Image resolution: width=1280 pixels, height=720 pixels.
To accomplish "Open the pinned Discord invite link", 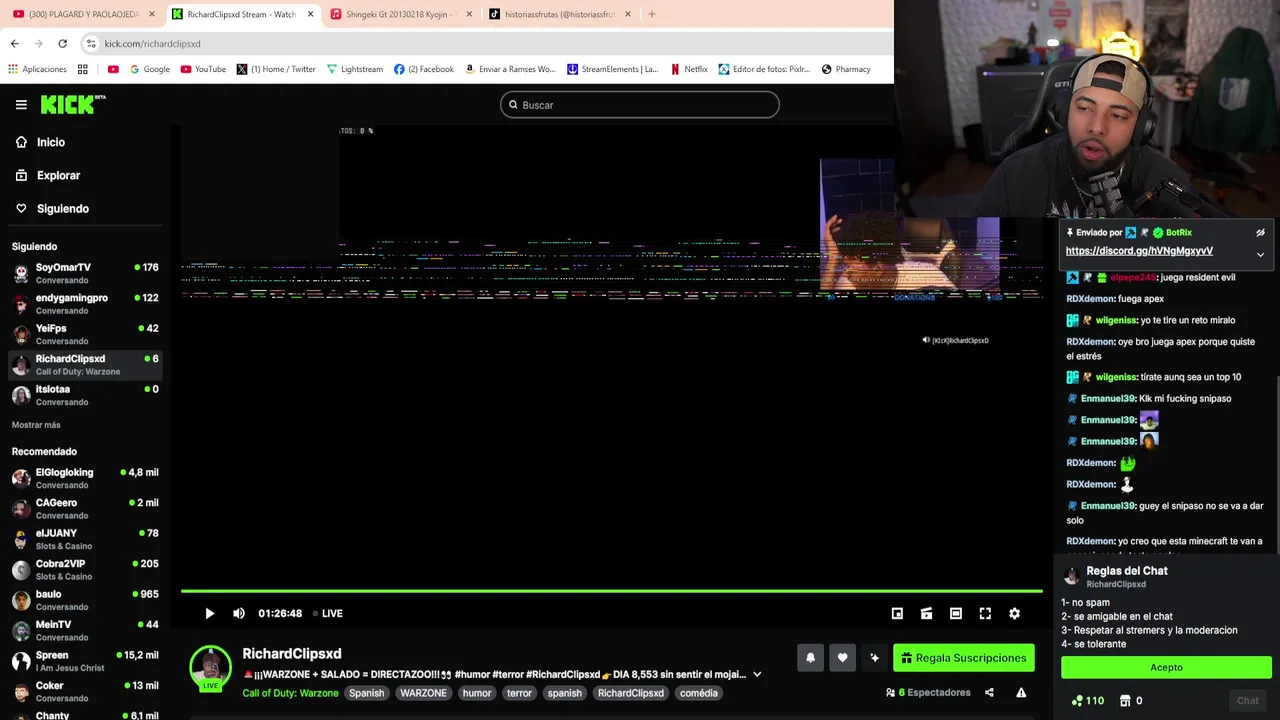I will (1139, 251).
